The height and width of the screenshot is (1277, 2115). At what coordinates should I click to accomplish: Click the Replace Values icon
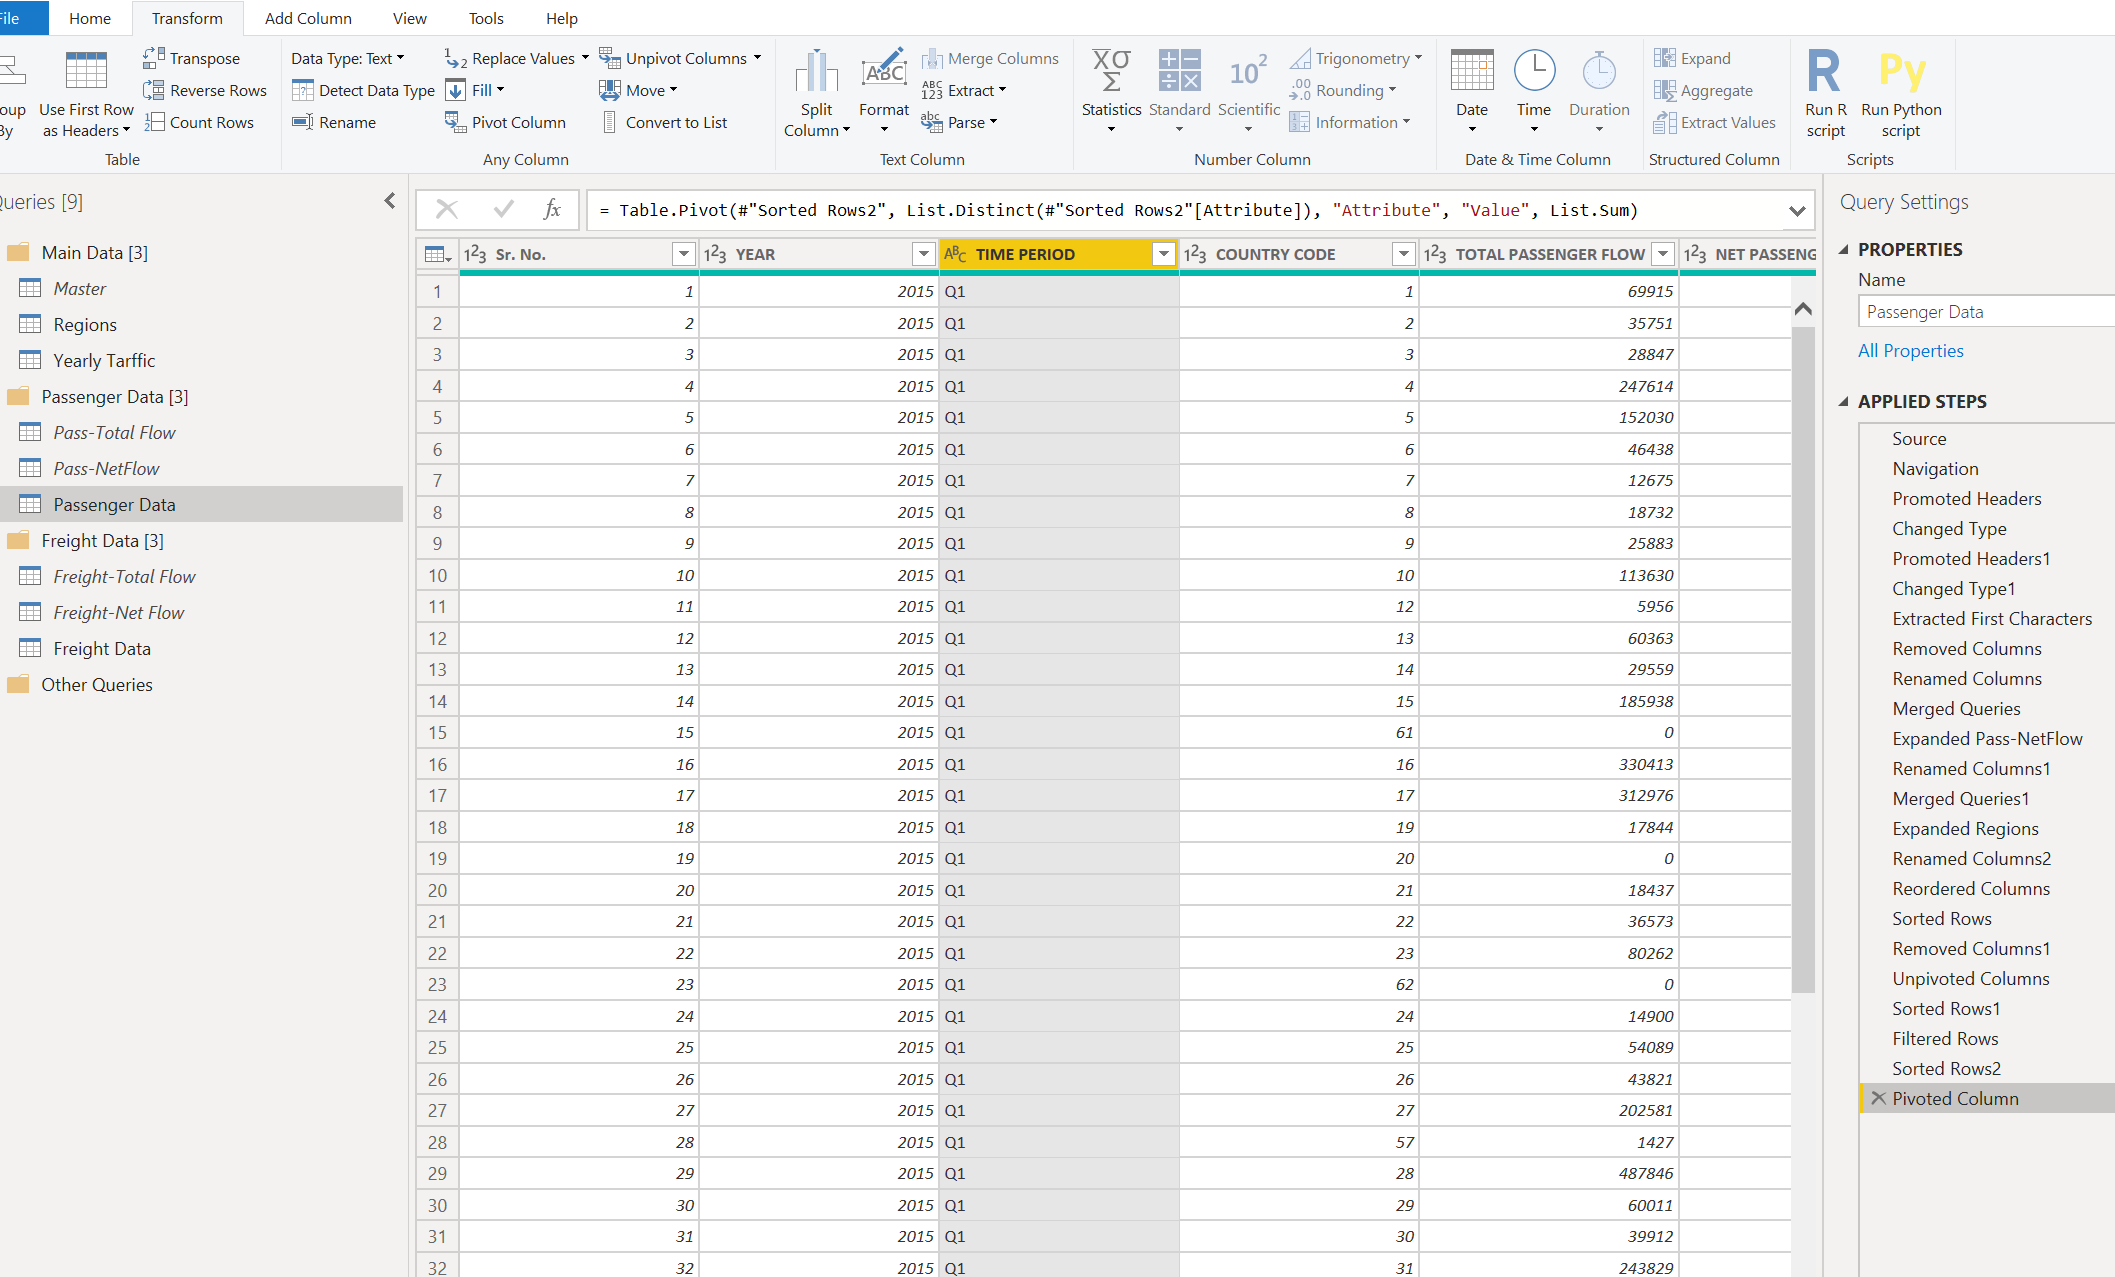coord(456,58)
